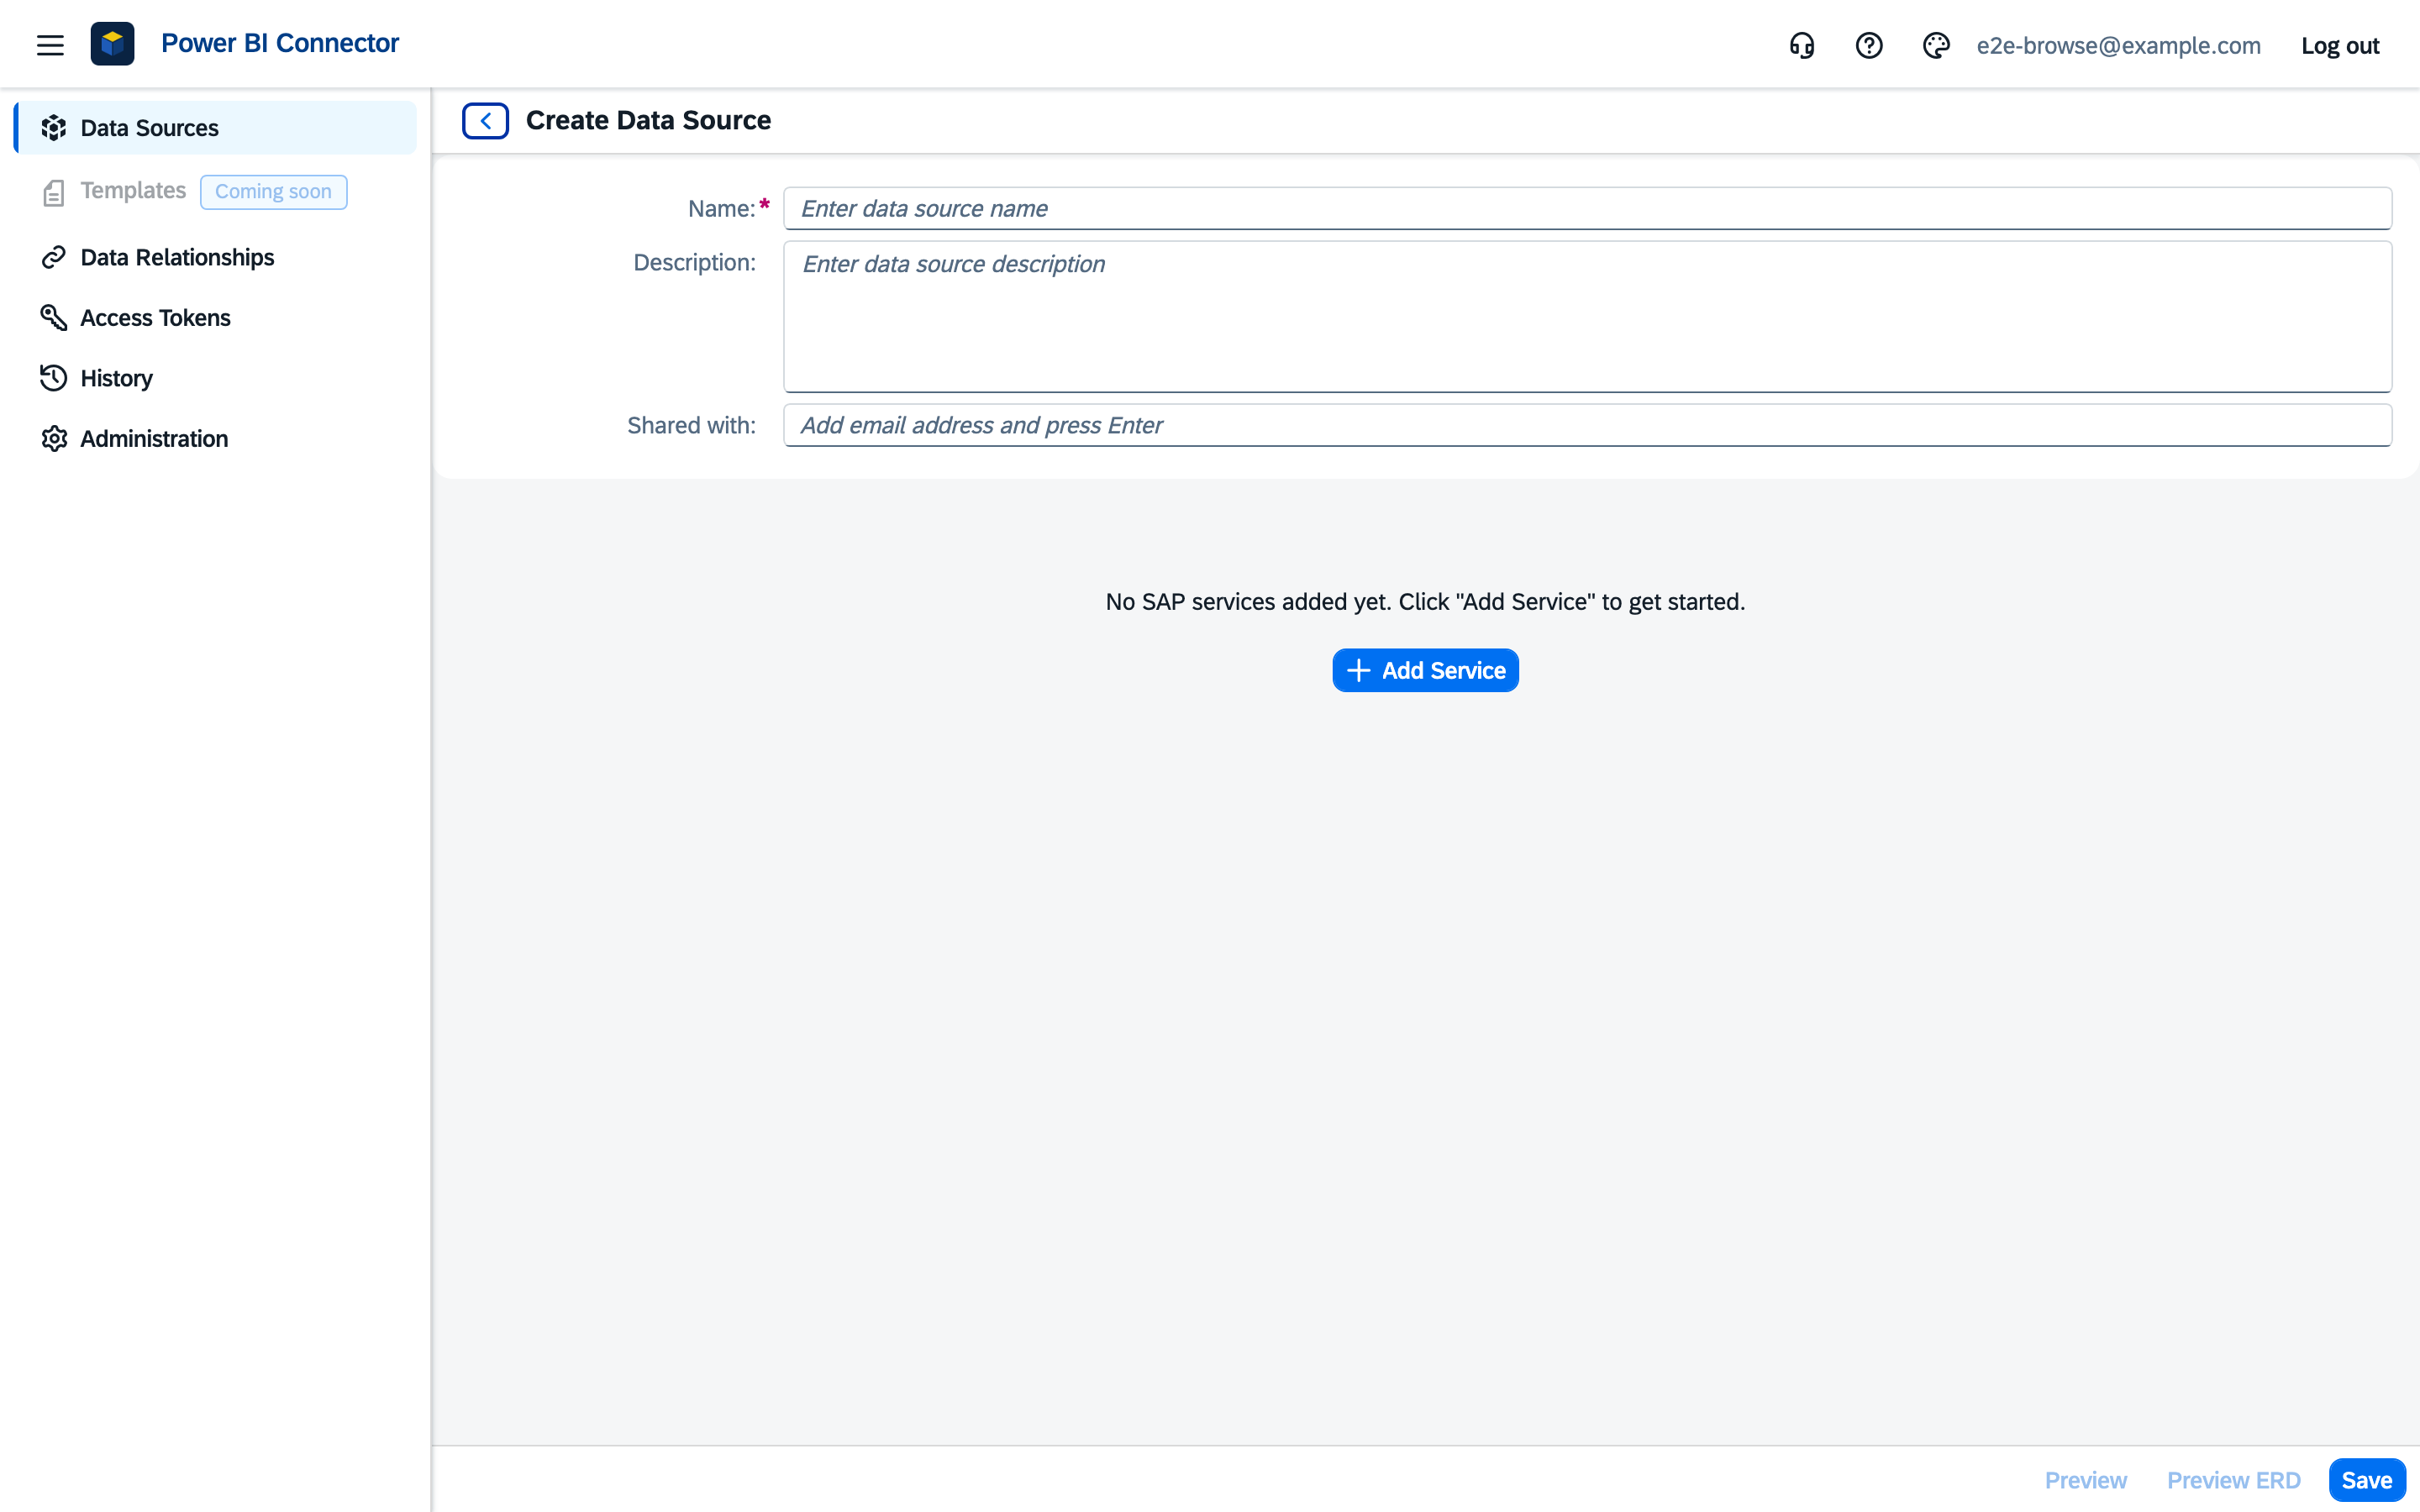Click the Access Tokens key icon
Image resolution: width=2420 pixels, height=1512 pixels.
[x=54, y=317]
